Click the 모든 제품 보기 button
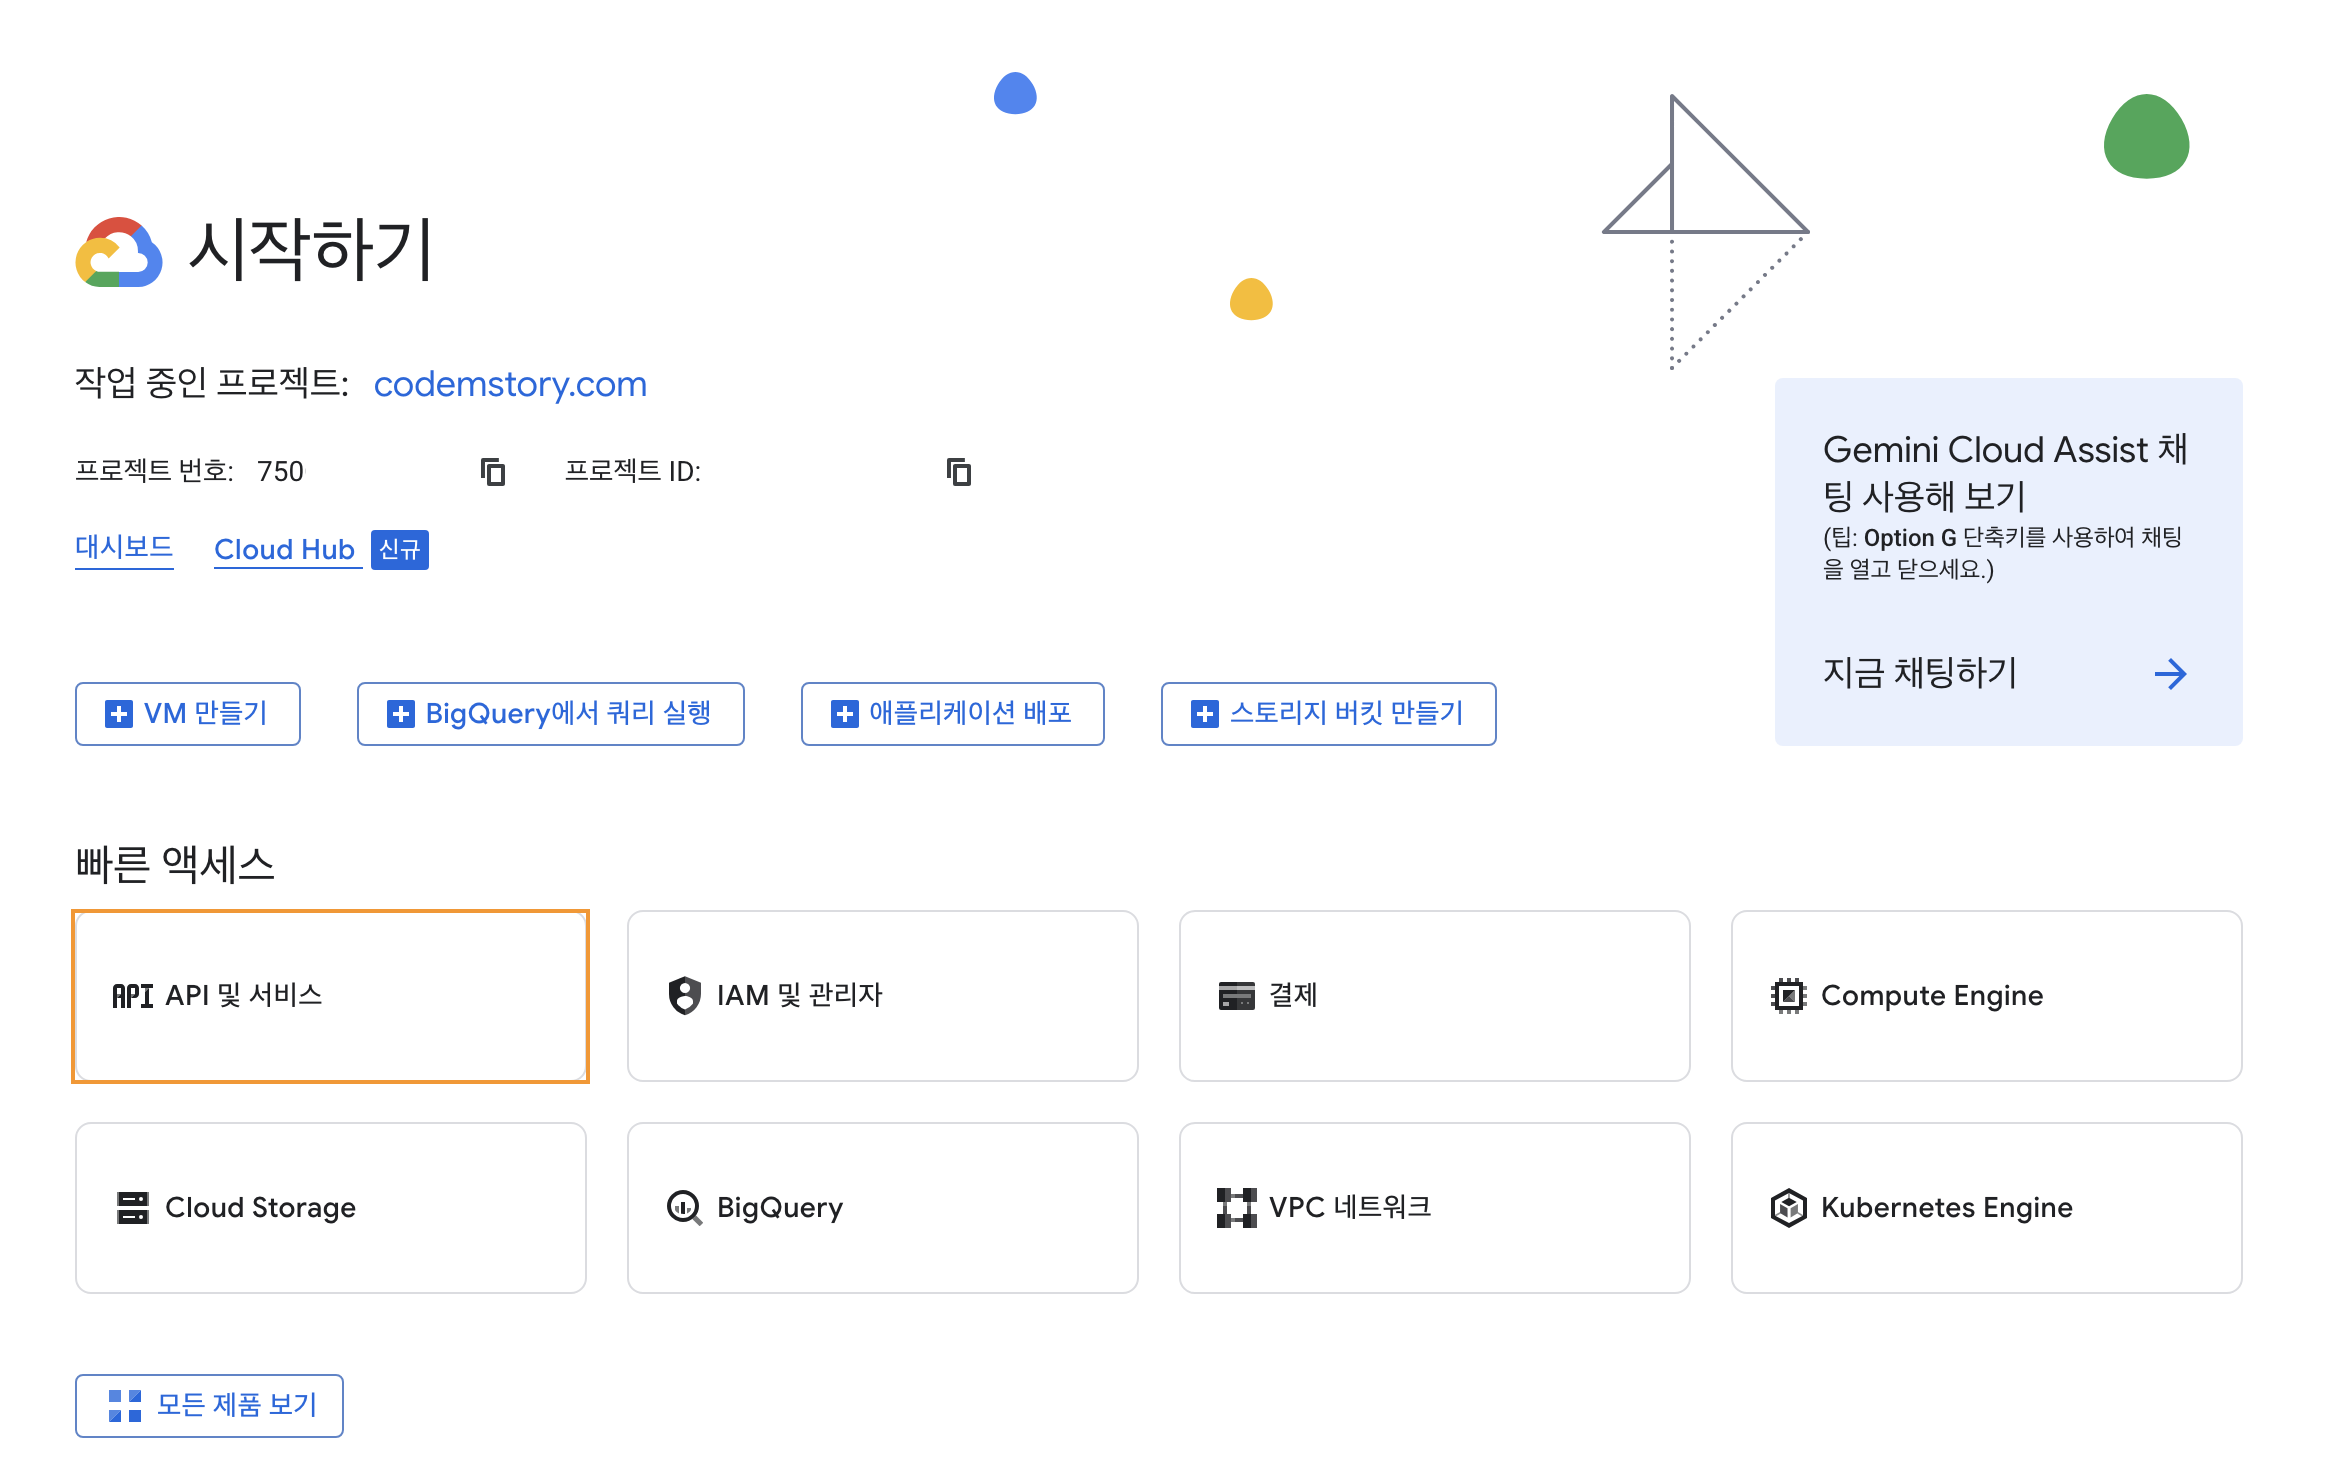Screen dimensions: 2328x1470 click(x=210, y=1405)
